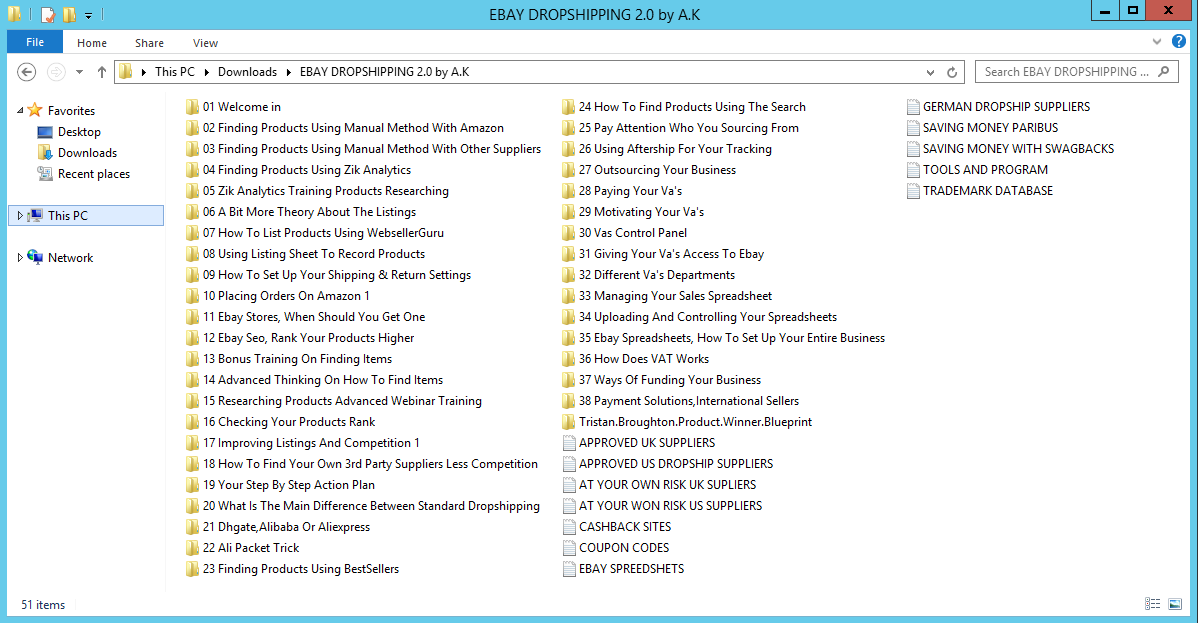Expand the Network tree node
The height and width of the screenshot is (623, 1198).
(20, 258)
